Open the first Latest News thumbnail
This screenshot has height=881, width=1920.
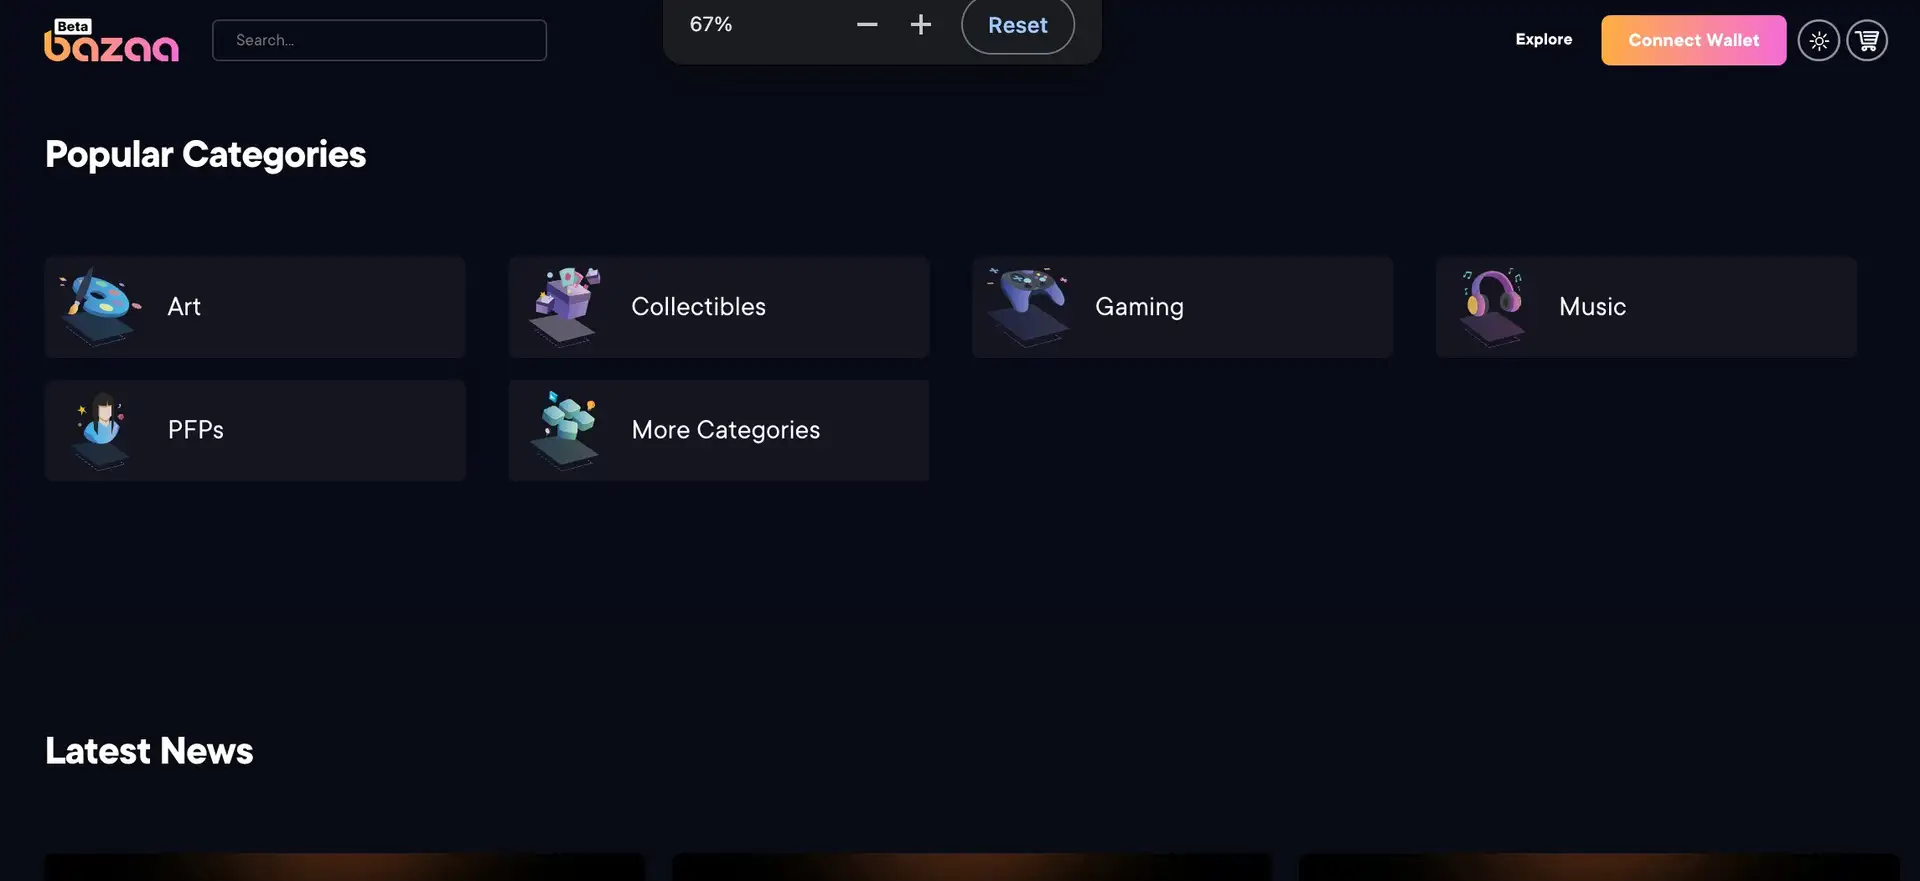coord(345,867)
